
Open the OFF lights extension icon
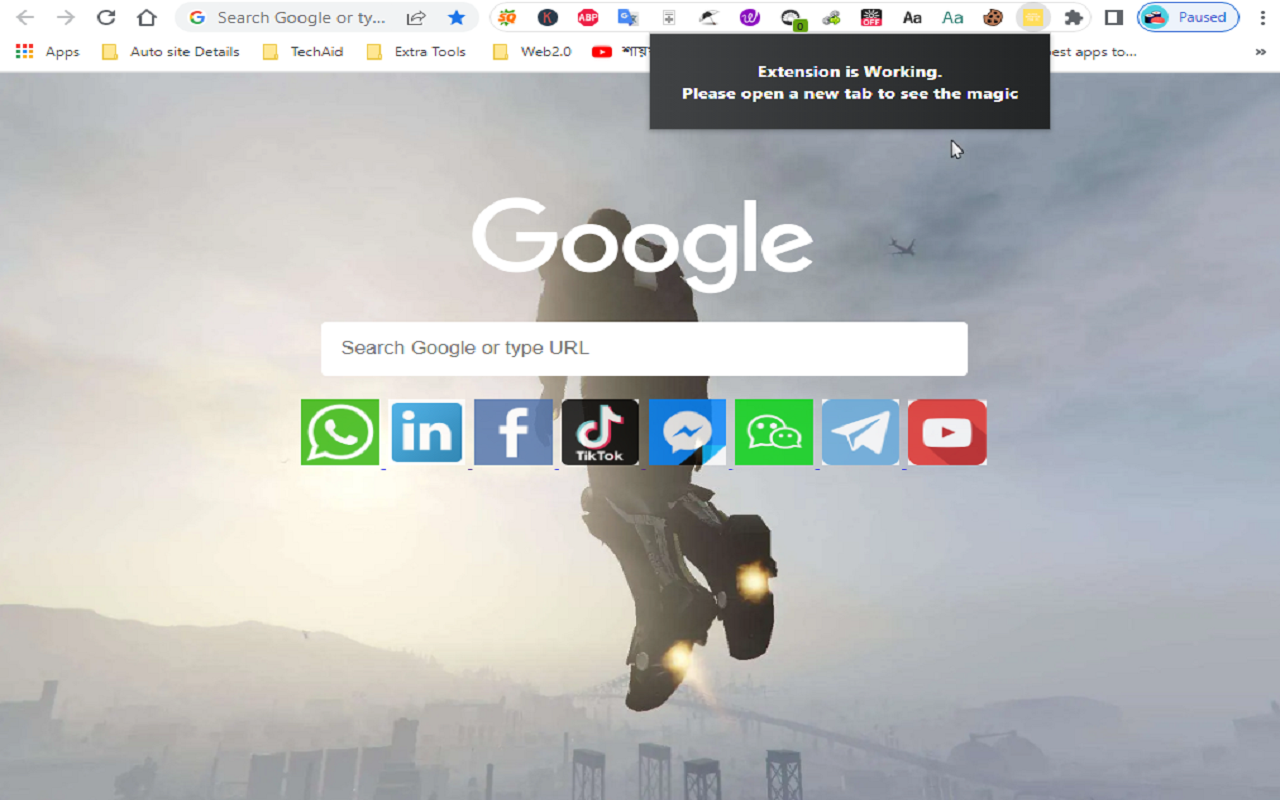pyautogui.click(x=871, y=17)
